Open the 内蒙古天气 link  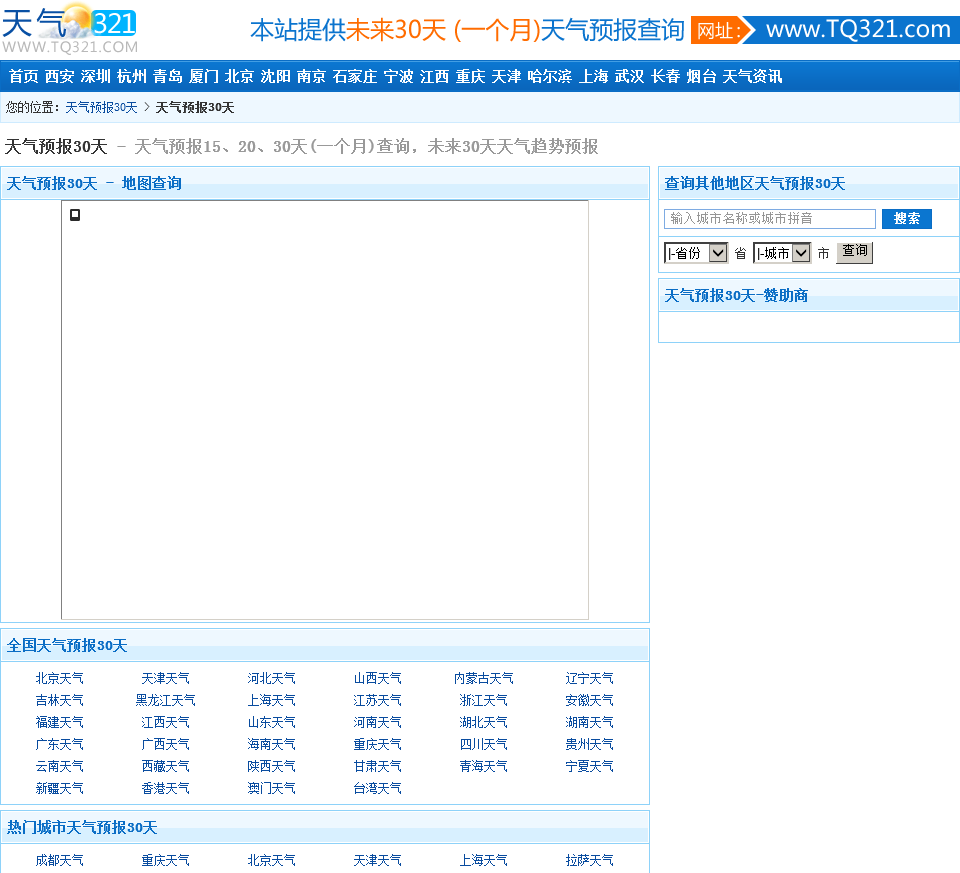484,679
